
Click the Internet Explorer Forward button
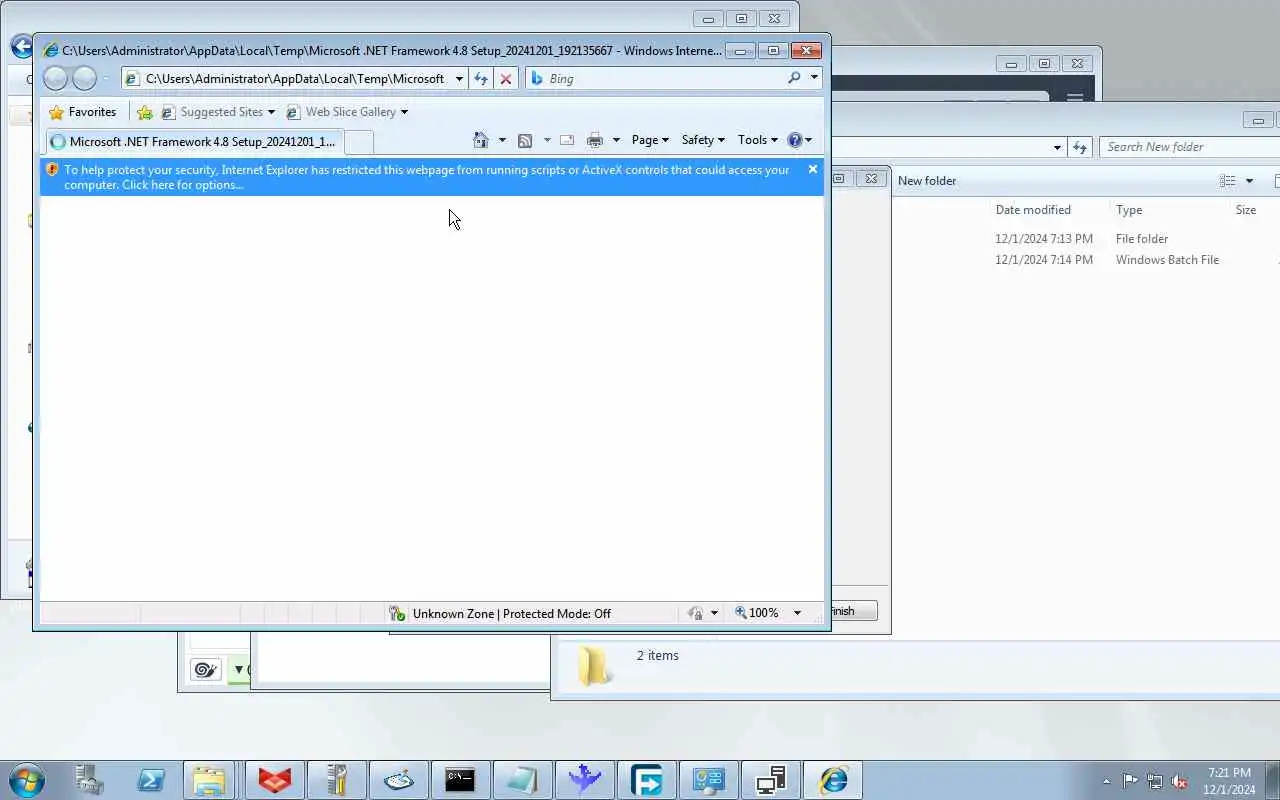(x=85, y=78)
